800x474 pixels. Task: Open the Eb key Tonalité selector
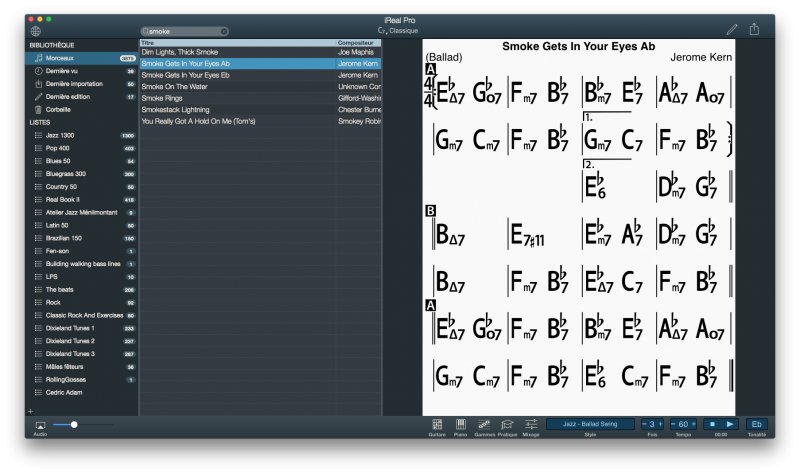pyautogui.click(x=757, y=424)
